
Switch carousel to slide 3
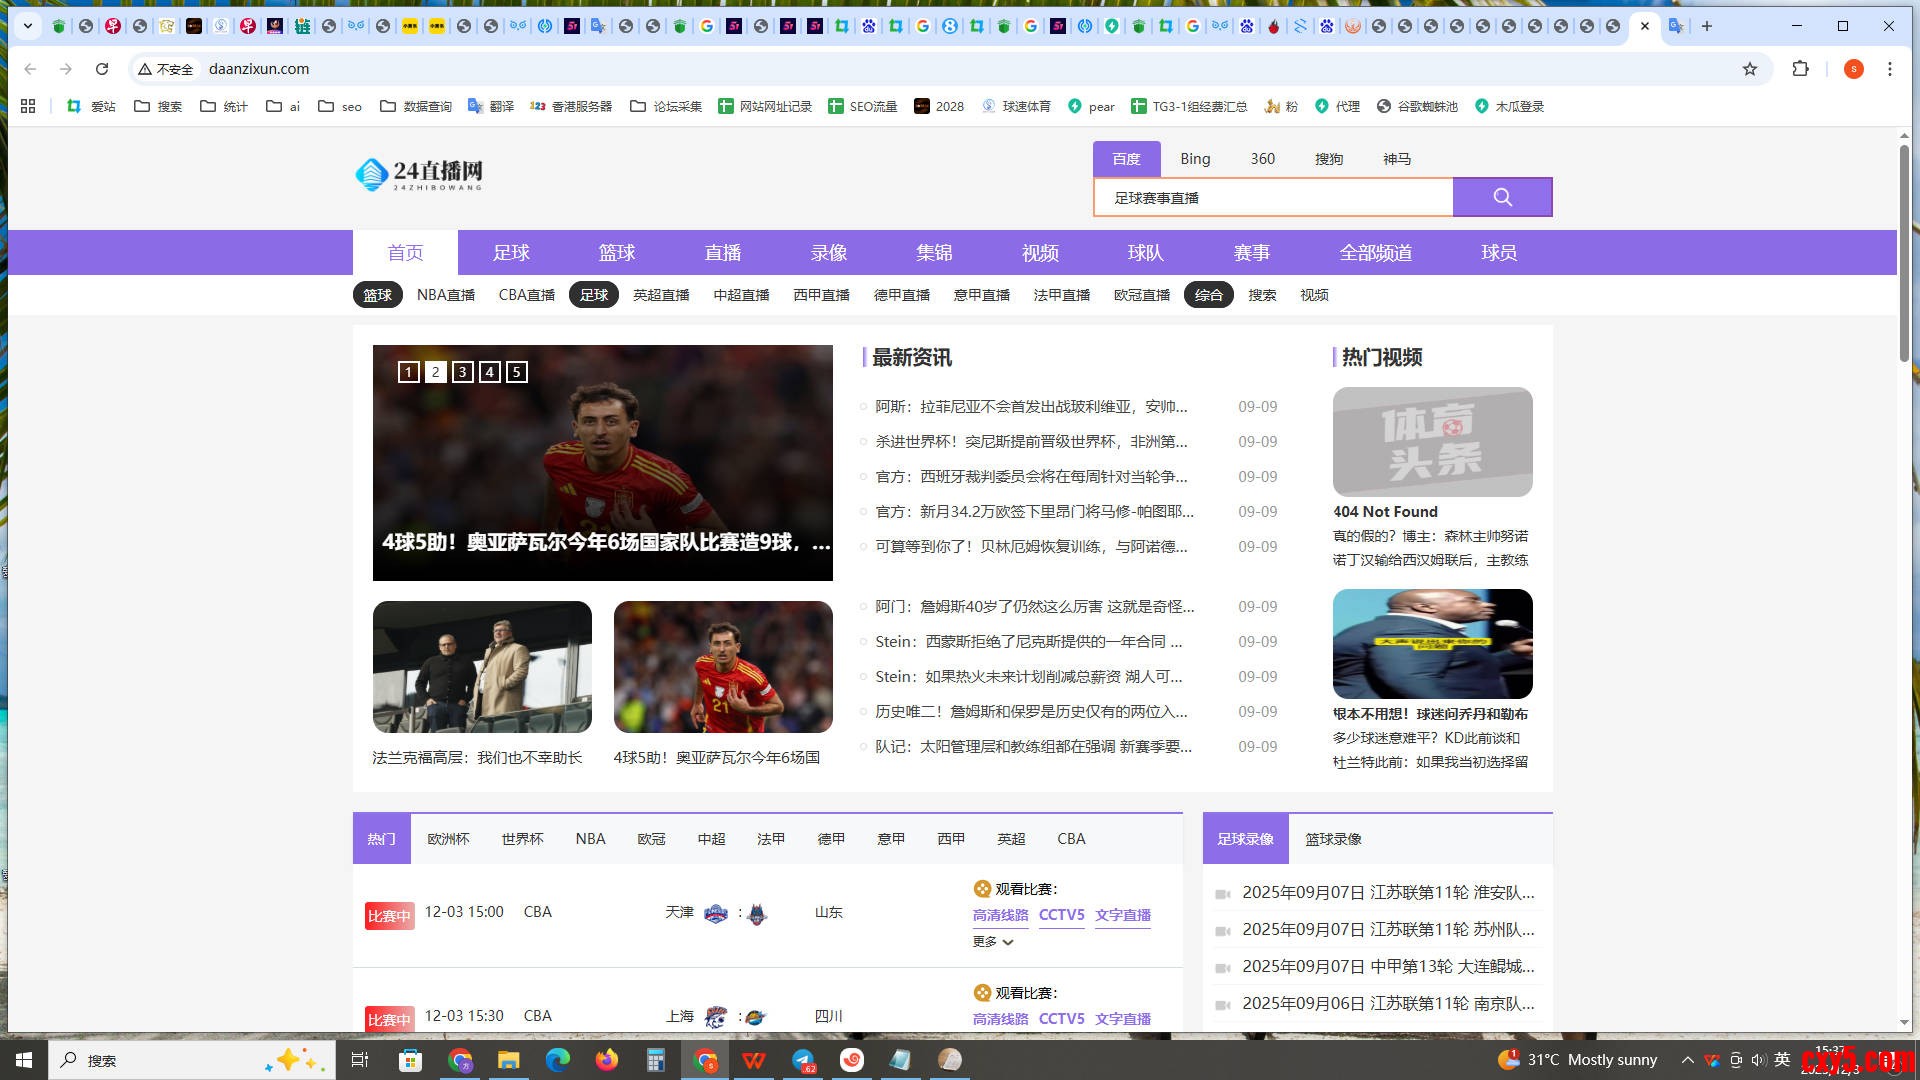point(462,372)
